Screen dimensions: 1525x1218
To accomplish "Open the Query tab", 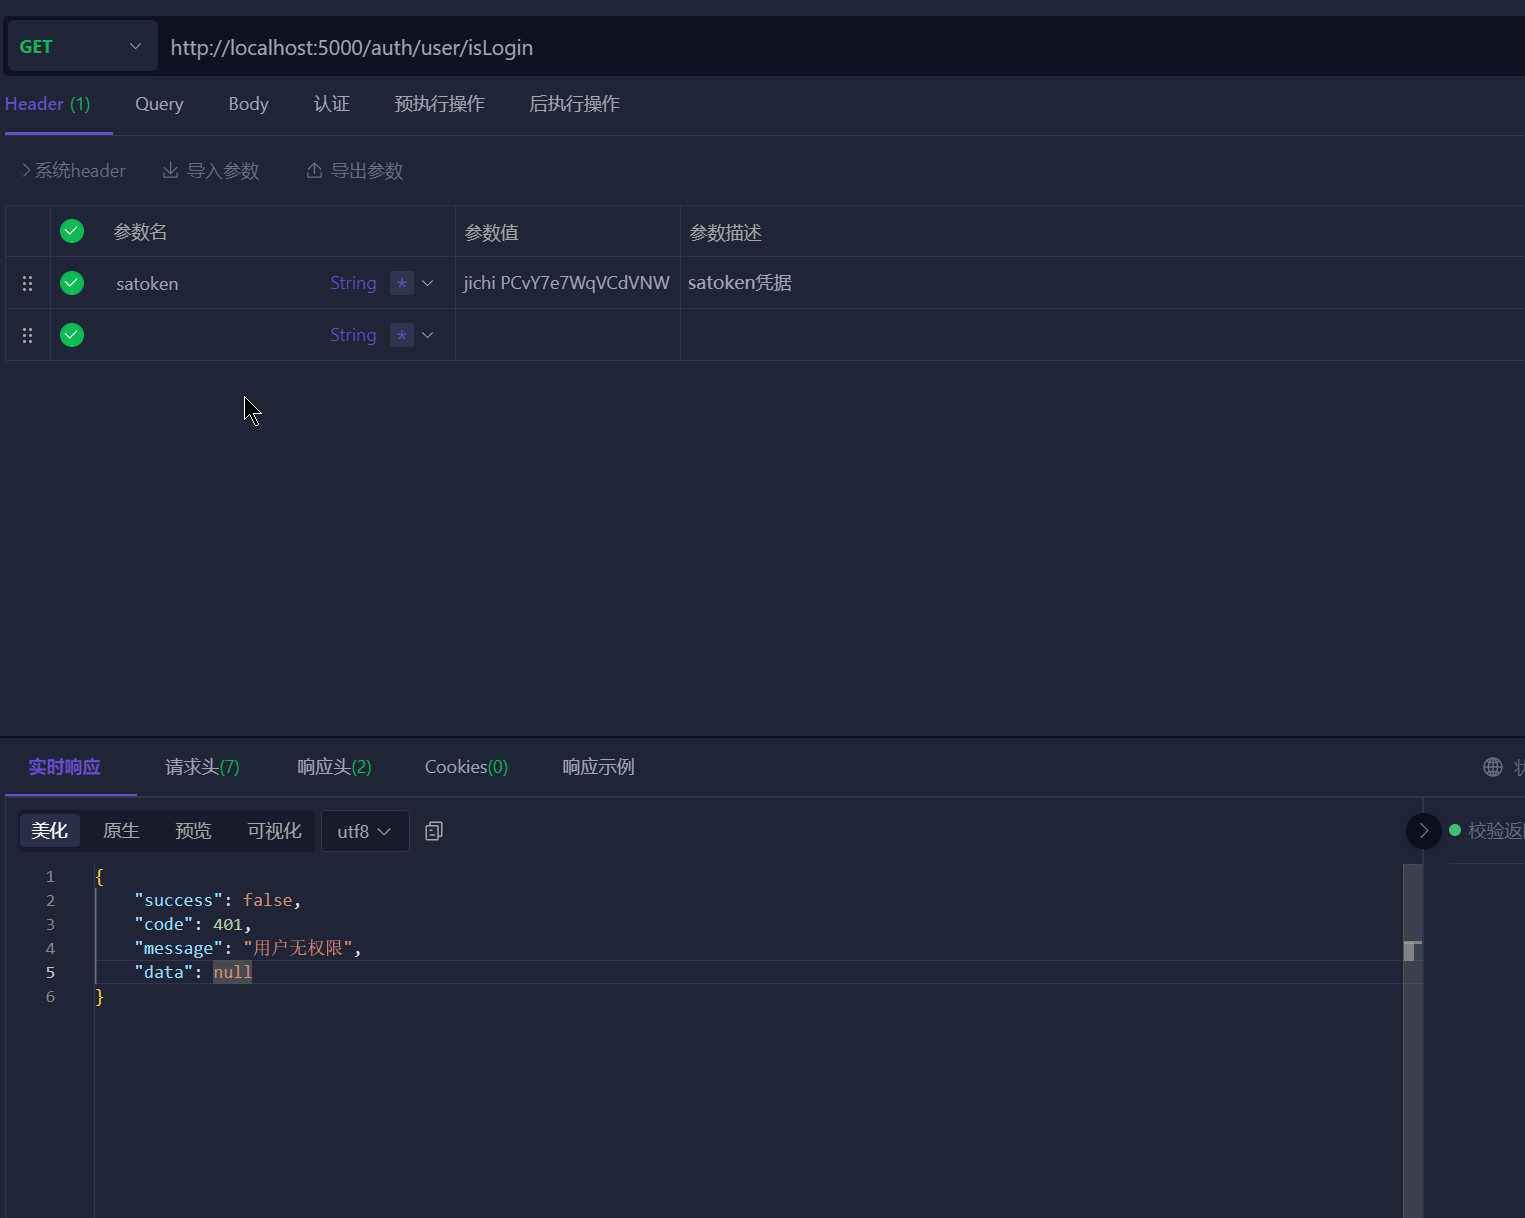I will (x=159, y=104).
